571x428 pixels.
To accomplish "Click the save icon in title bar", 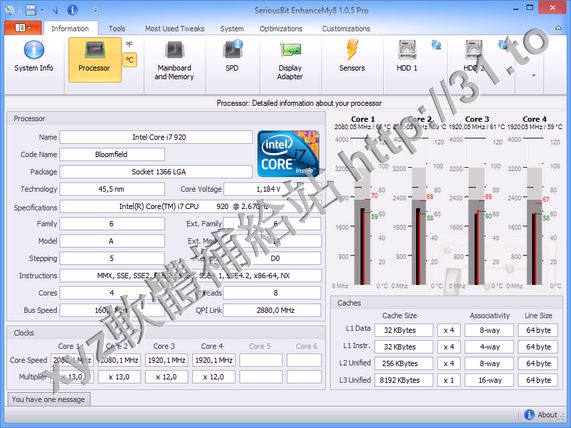I will (x=31, y=10).
